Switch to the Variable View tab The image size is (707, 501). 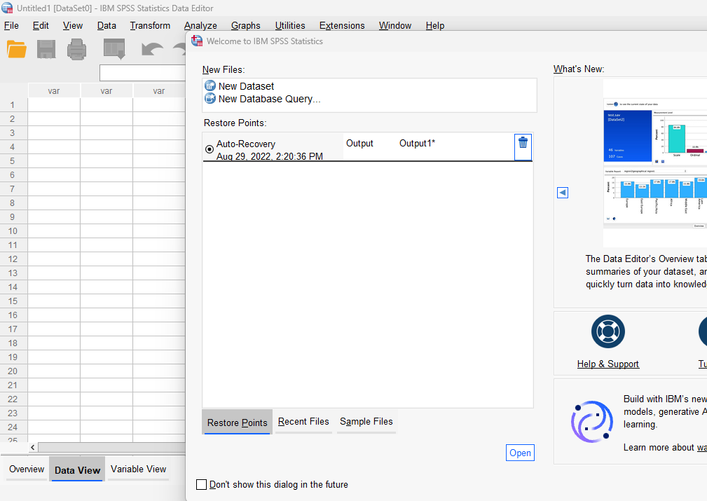click(x=138, y=469)
